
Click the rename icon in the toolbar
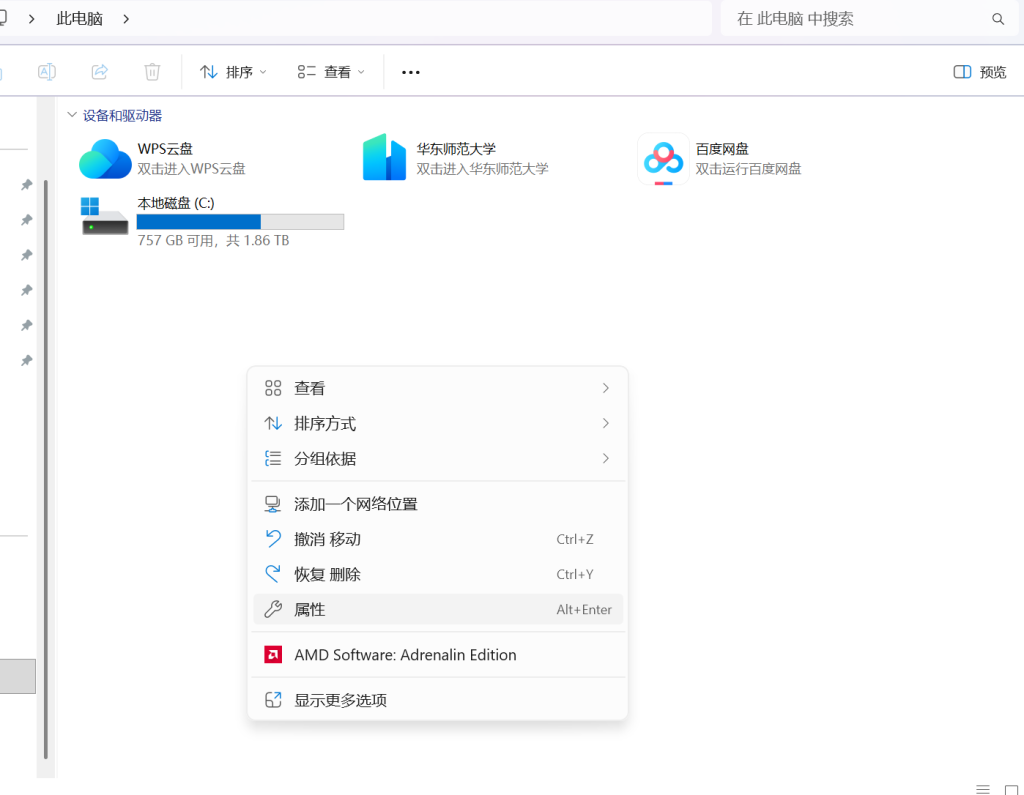coord(47,72)
